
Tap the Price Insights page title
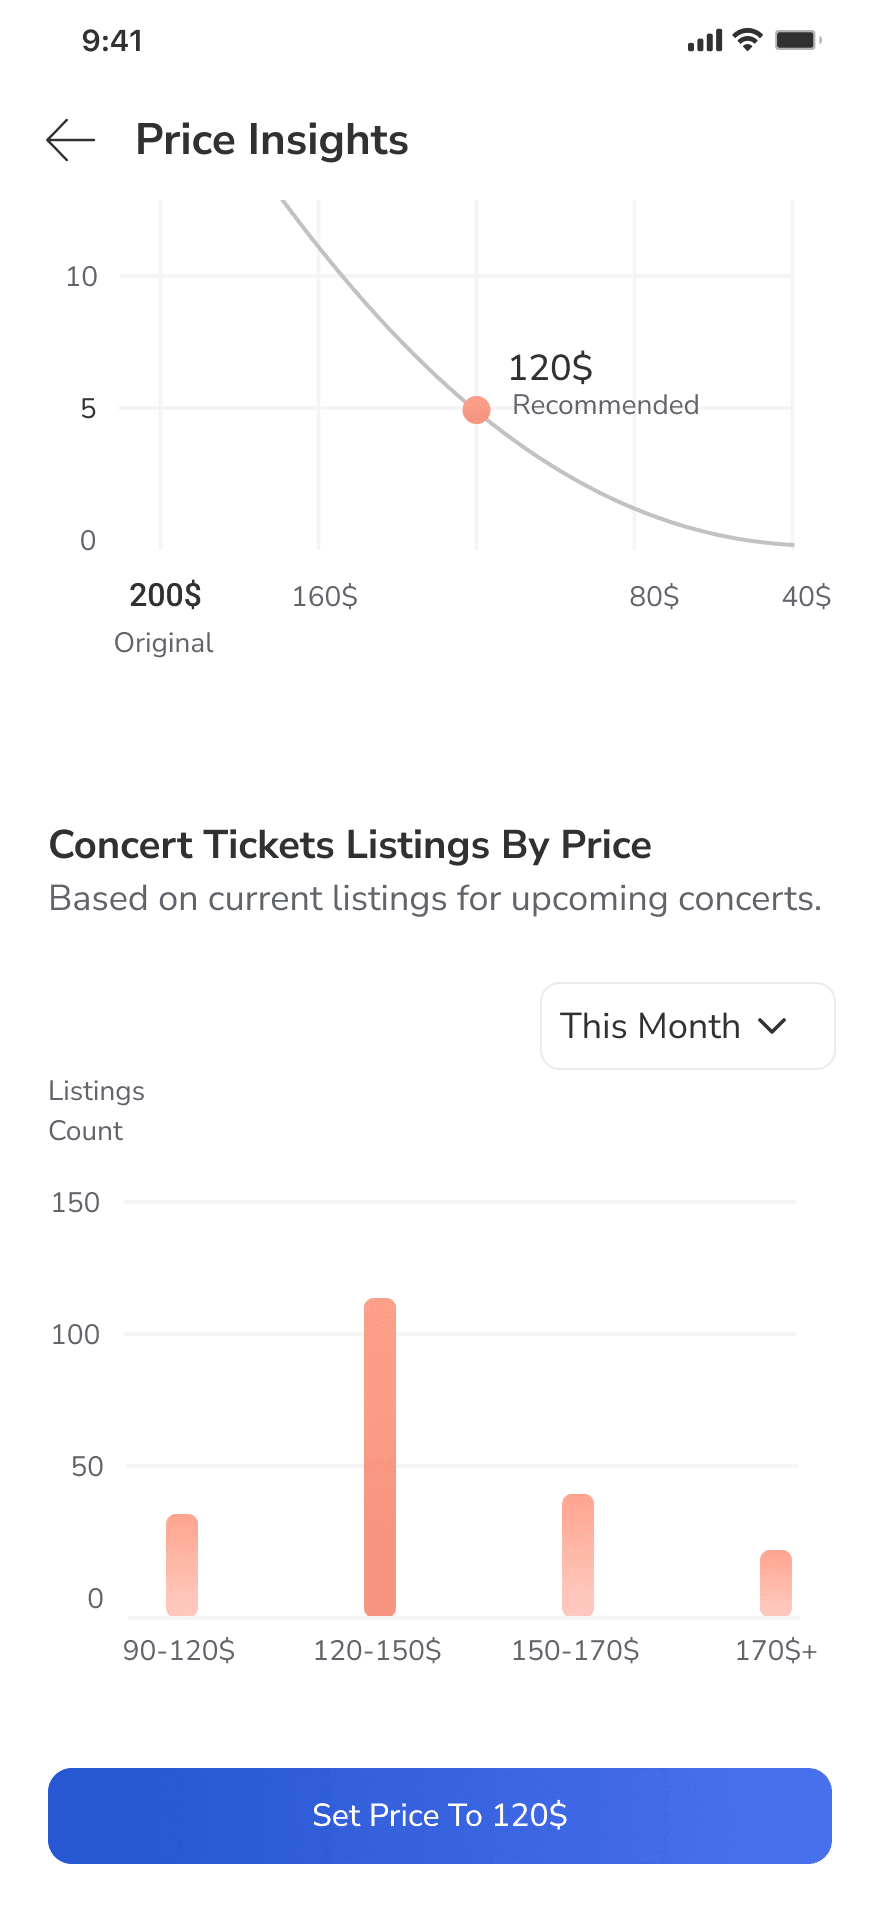click(x=272, y=140)
